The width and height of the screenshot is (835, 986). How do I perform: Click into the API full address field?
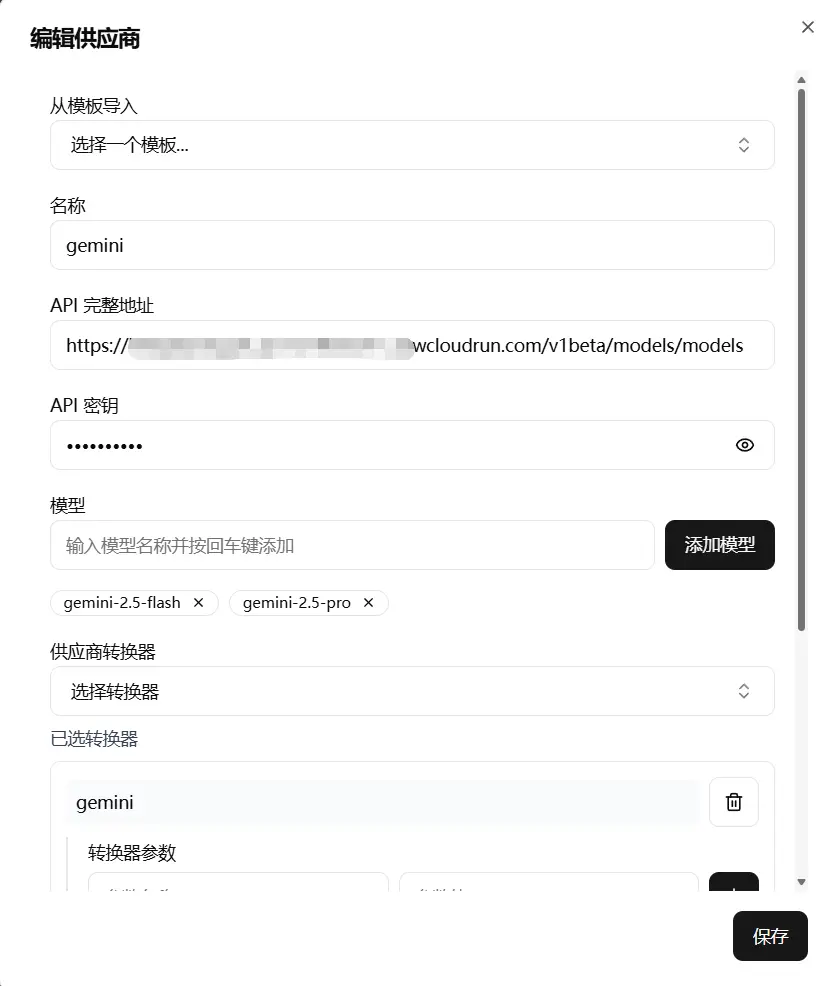point(412,345)
